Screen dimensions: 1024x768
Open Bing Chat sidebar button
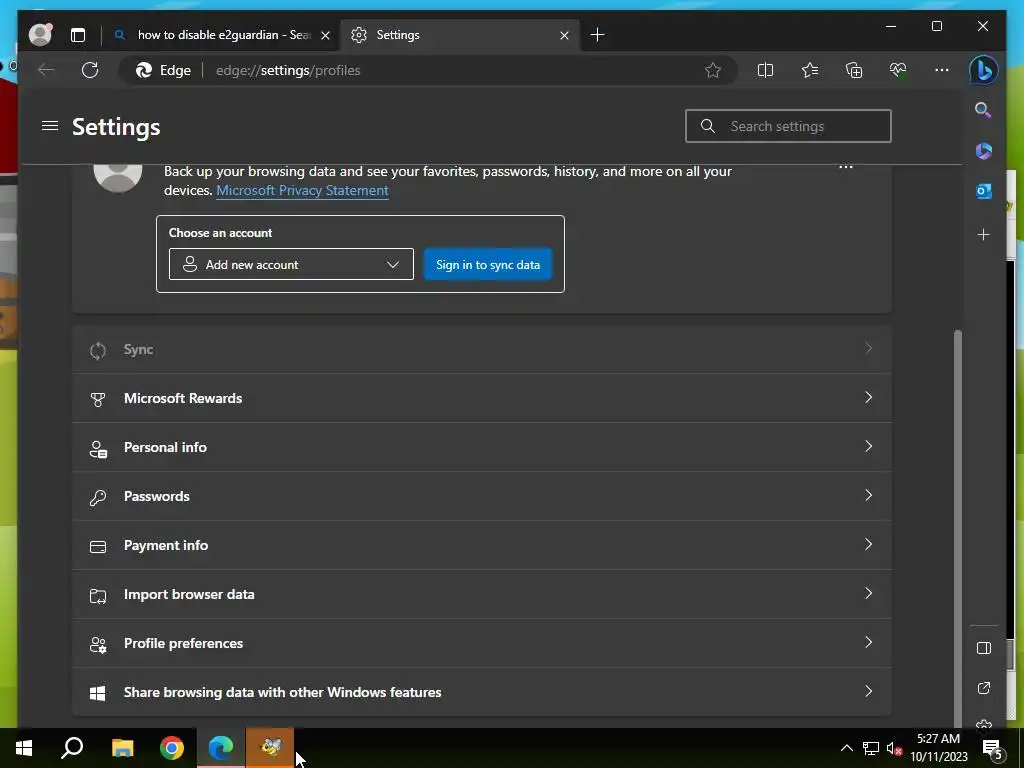click(x=984, y=70)
